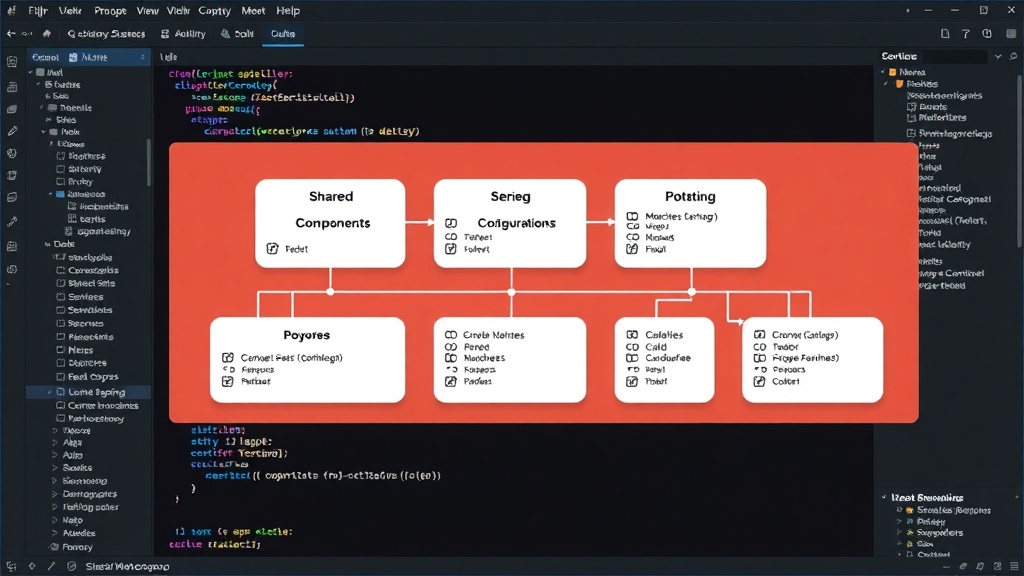
Task: Select the 'Shared Components' diagram node
Action: click(x=330, y=223)
